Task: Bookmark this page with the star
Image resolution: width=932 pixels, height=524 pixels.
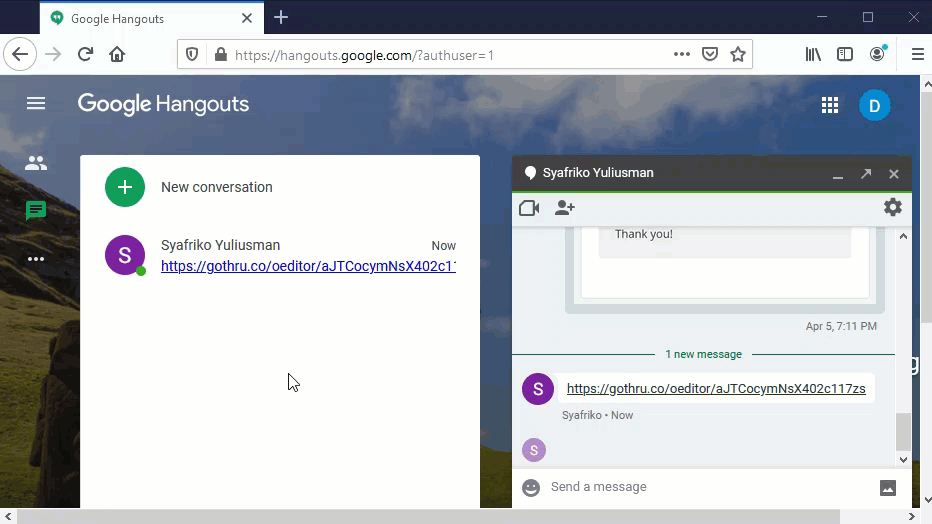Action: 738,55
